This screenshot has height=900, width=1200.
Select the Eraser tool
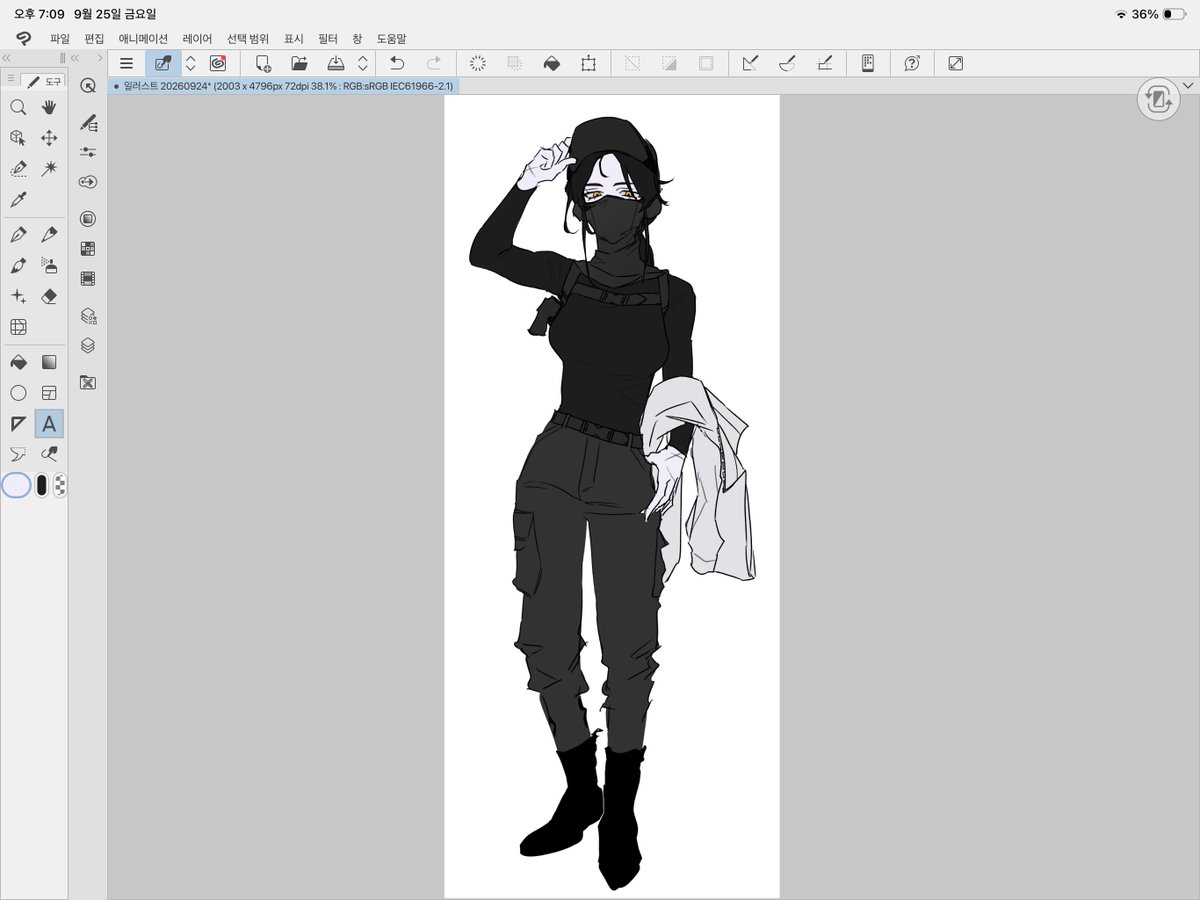pos(49,296)
